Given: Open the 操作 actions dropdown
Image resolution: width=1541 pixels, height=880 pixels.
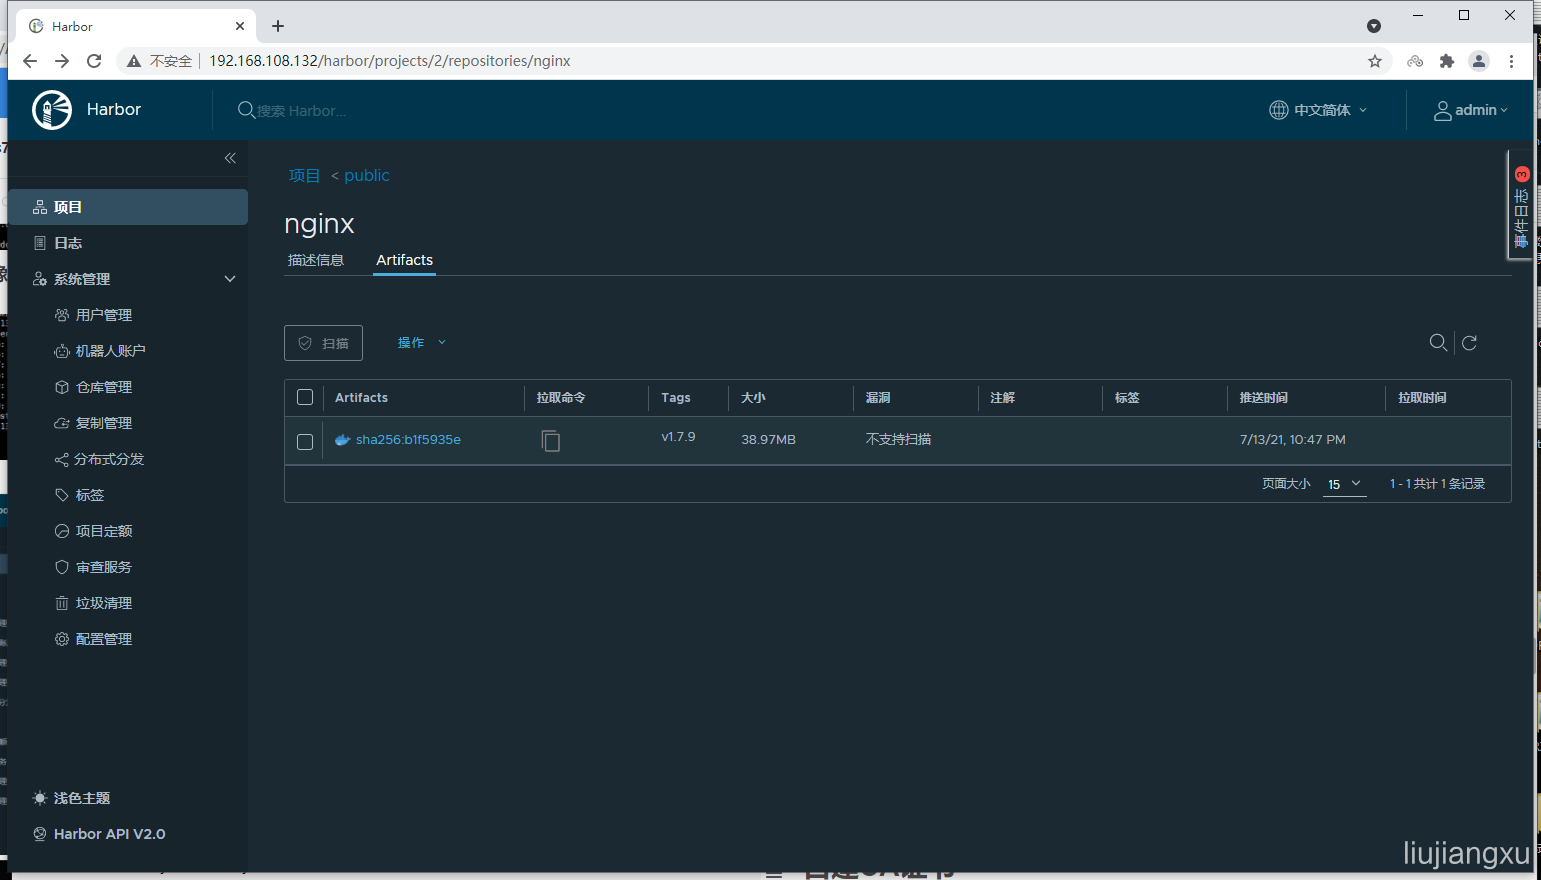Looking at the screenshot, I should 422,343.
